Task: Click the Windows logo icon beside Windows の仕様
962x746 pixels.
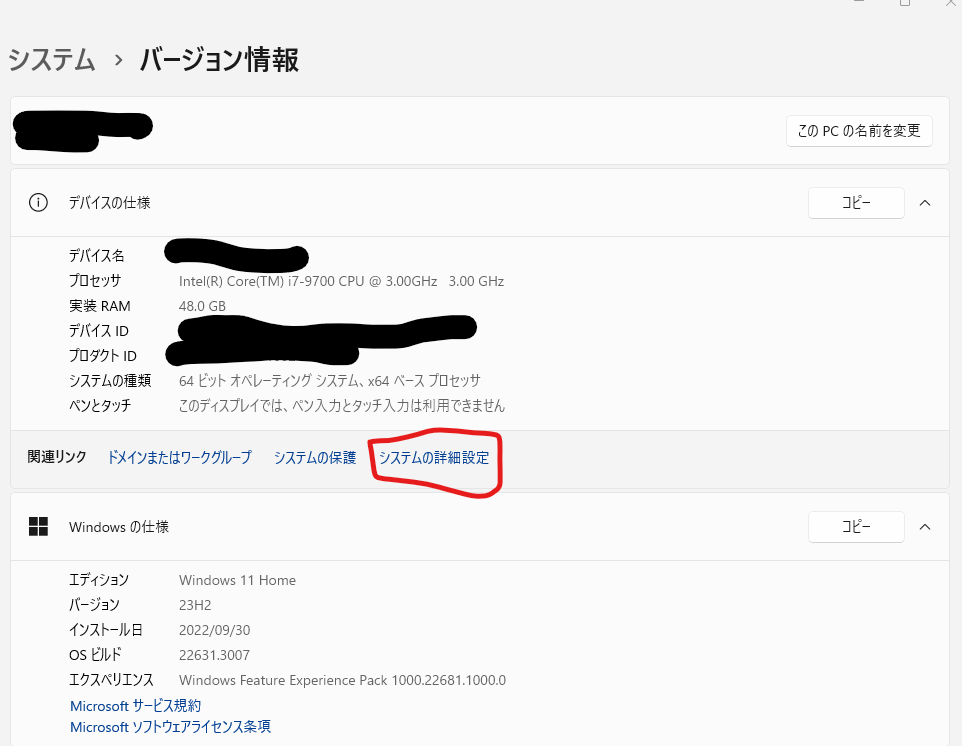Action: [38, 526]
